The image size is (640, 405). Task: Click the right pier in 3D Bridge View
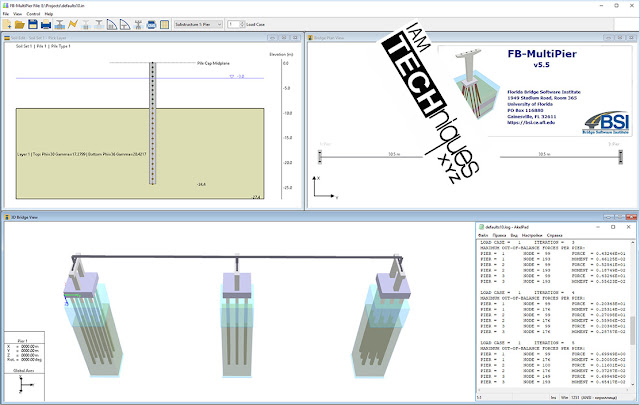(381, 316)
